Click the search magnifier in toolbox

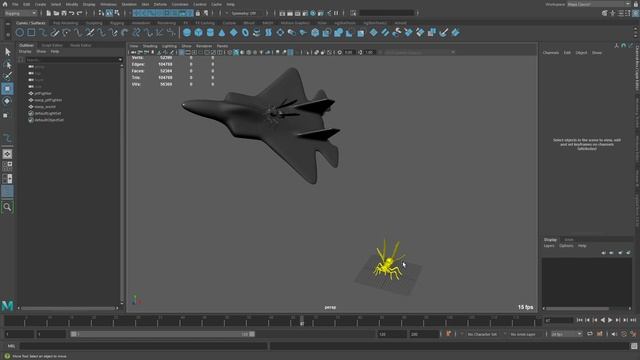(x=7, y=207)
